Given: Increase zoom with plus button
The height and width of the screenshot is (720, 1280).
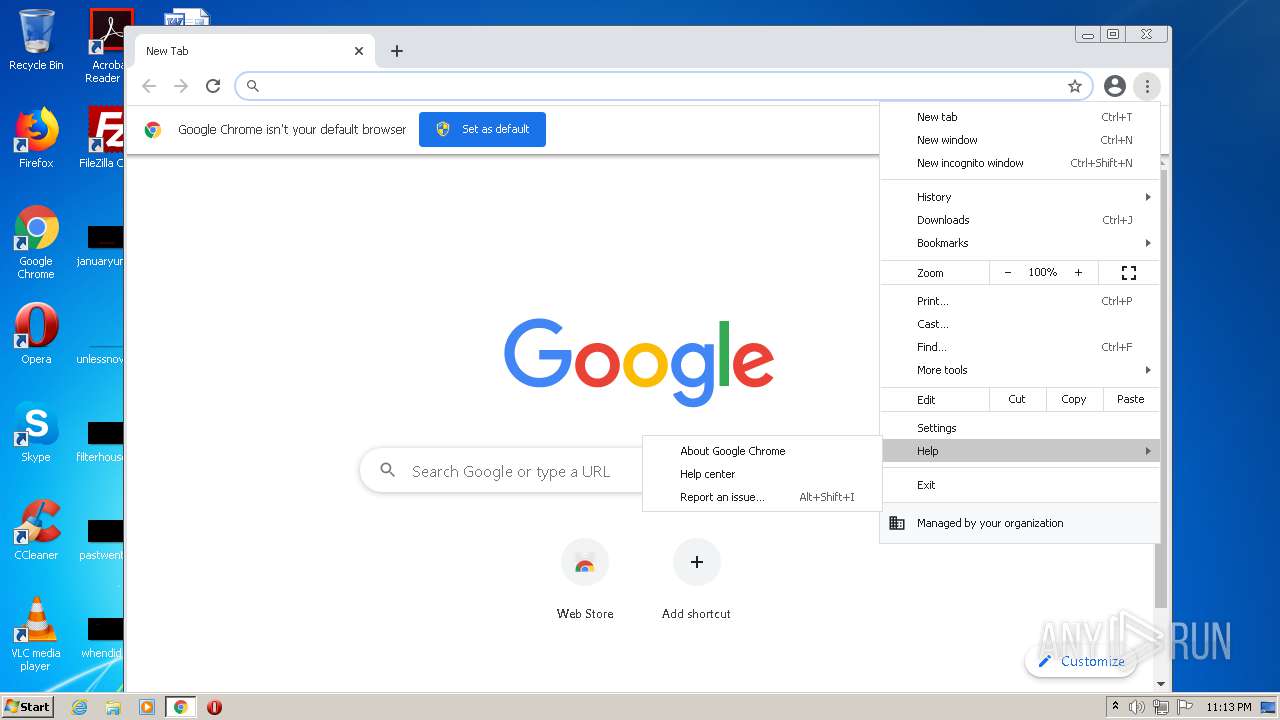Looking at the screenshot, I should tap(1078, 273).
